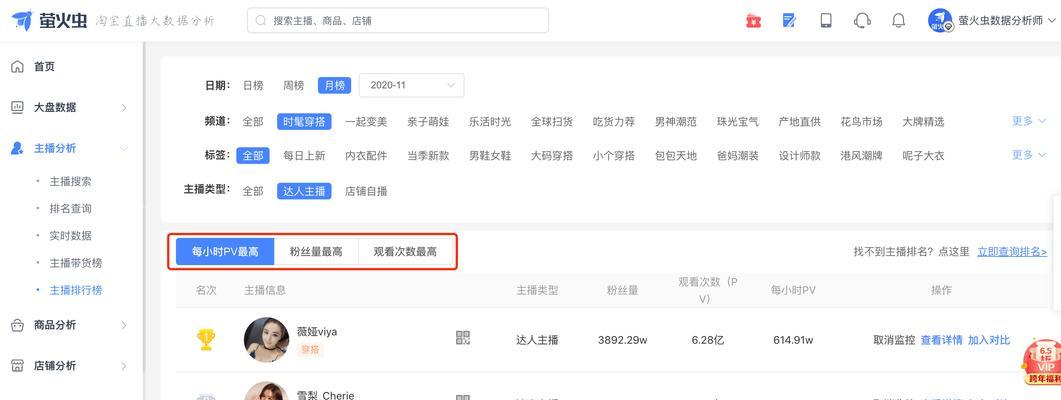
Task: Click the search magnifier icon
Action: click(261, 20)
